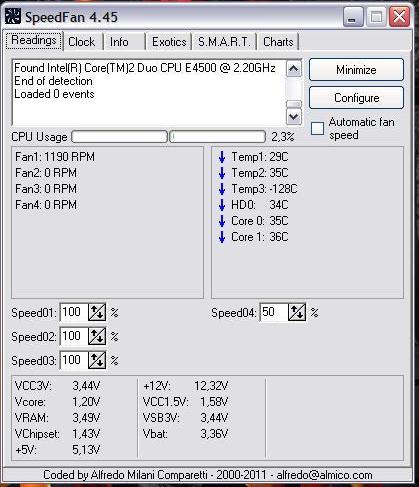Click the 'Fan4: 0 RPM' reading
Screen dimensions: 419x487
(x=46, y=205)
